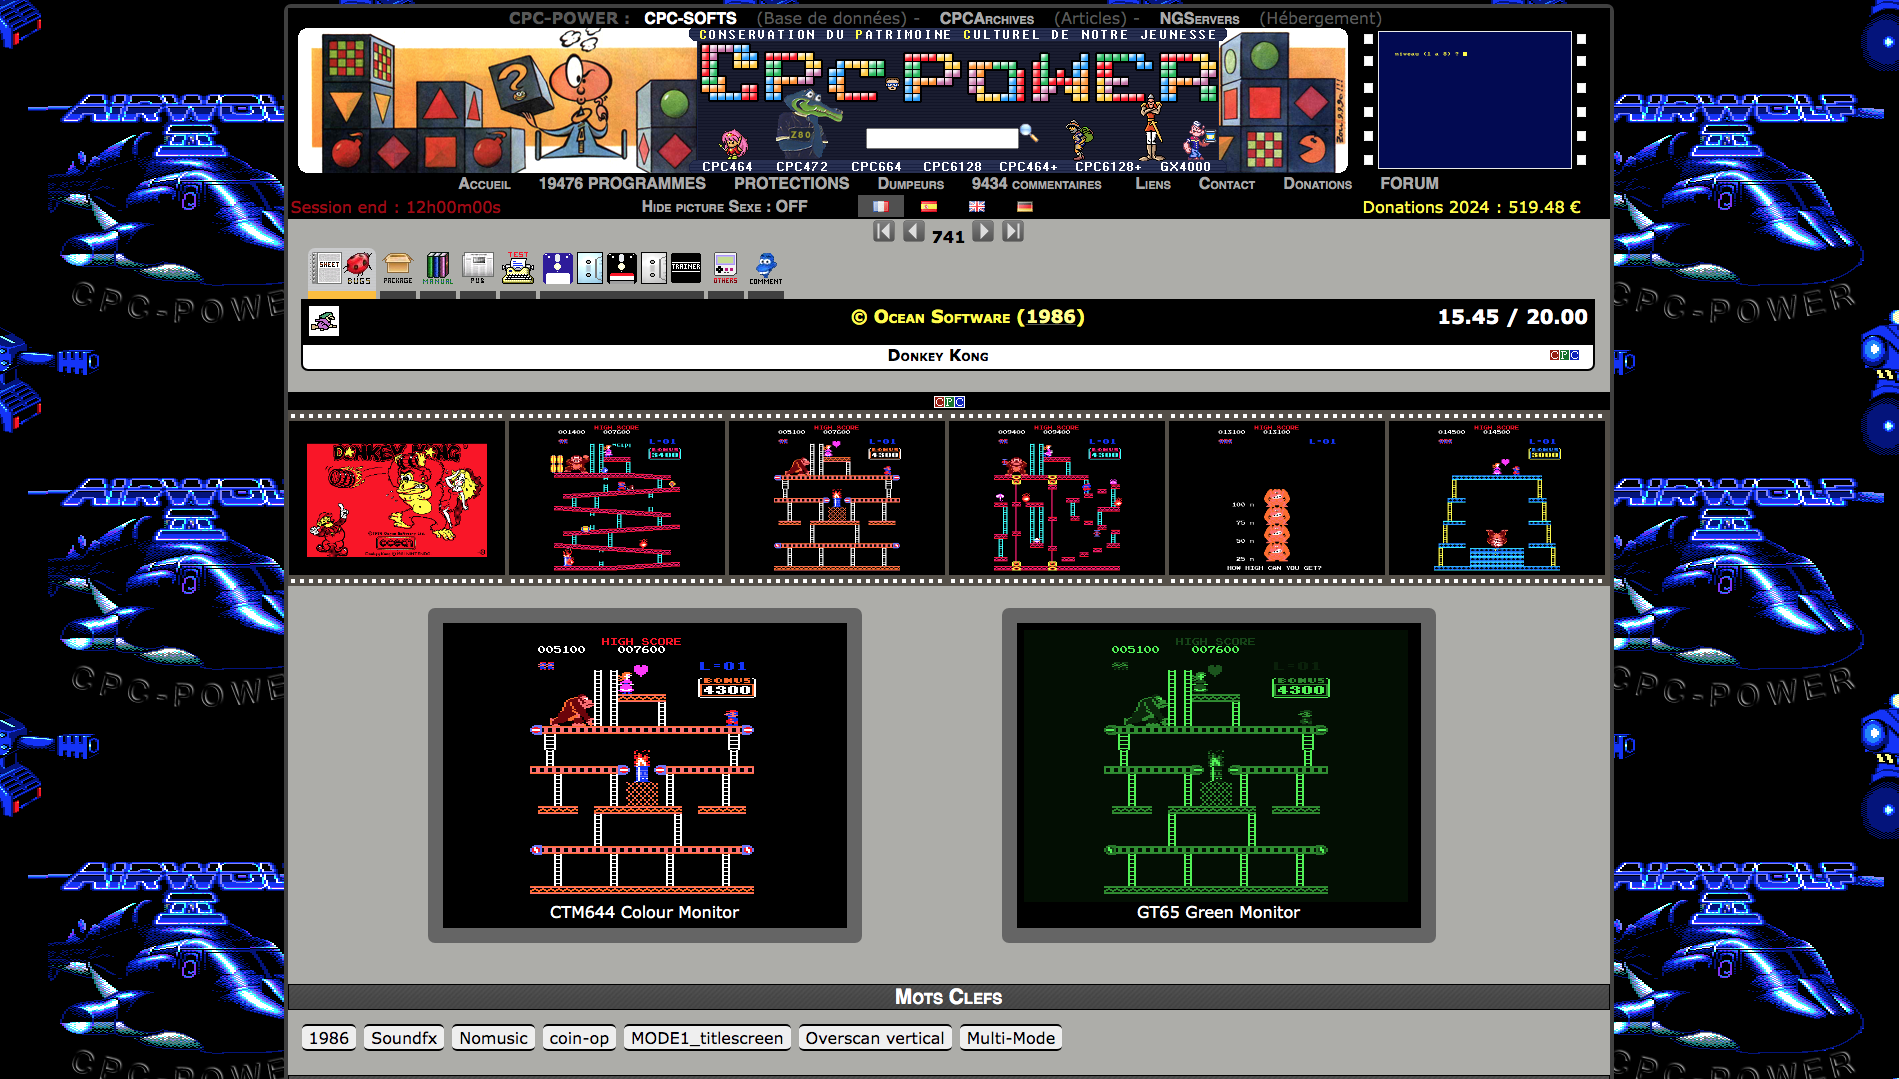This screenshot has width=1899, height=1079.
Task: Open the 19476 Programmes menu
Action: pyautogui.click(x=622, y=184)
